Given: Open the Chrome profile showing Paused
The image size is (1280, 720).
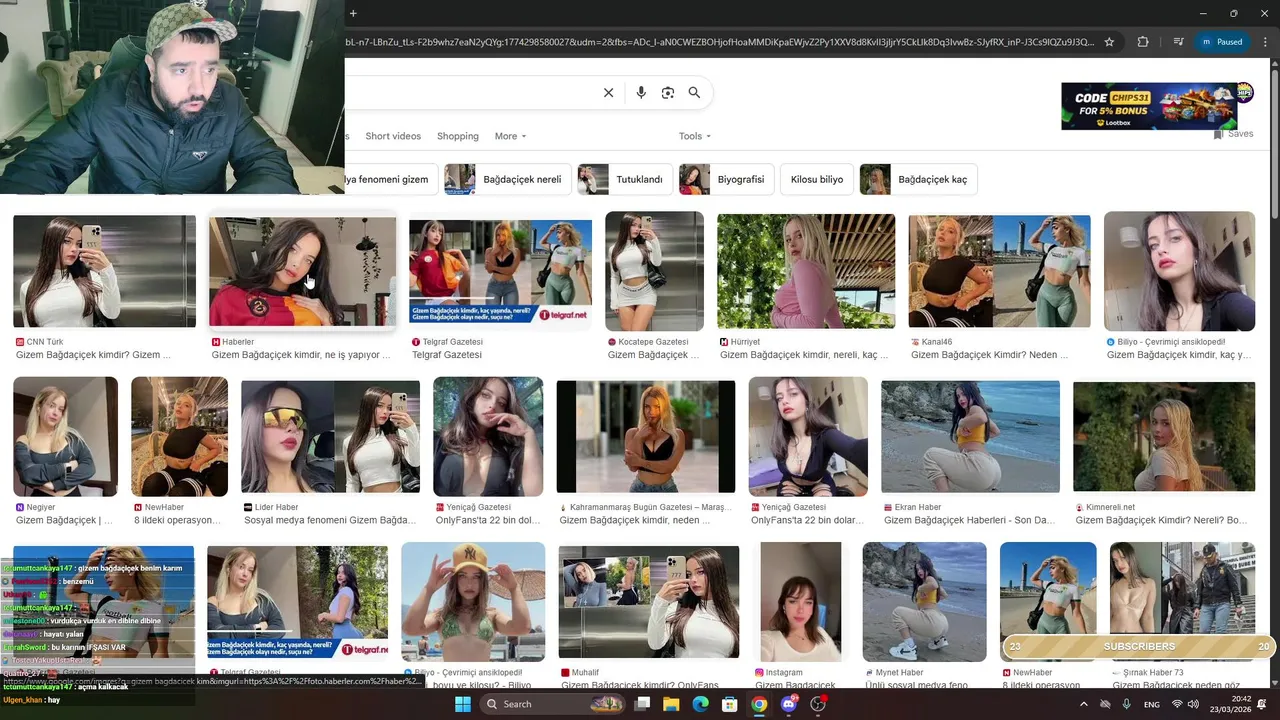Looking at the screenshot, I should tap(1222, 42).
